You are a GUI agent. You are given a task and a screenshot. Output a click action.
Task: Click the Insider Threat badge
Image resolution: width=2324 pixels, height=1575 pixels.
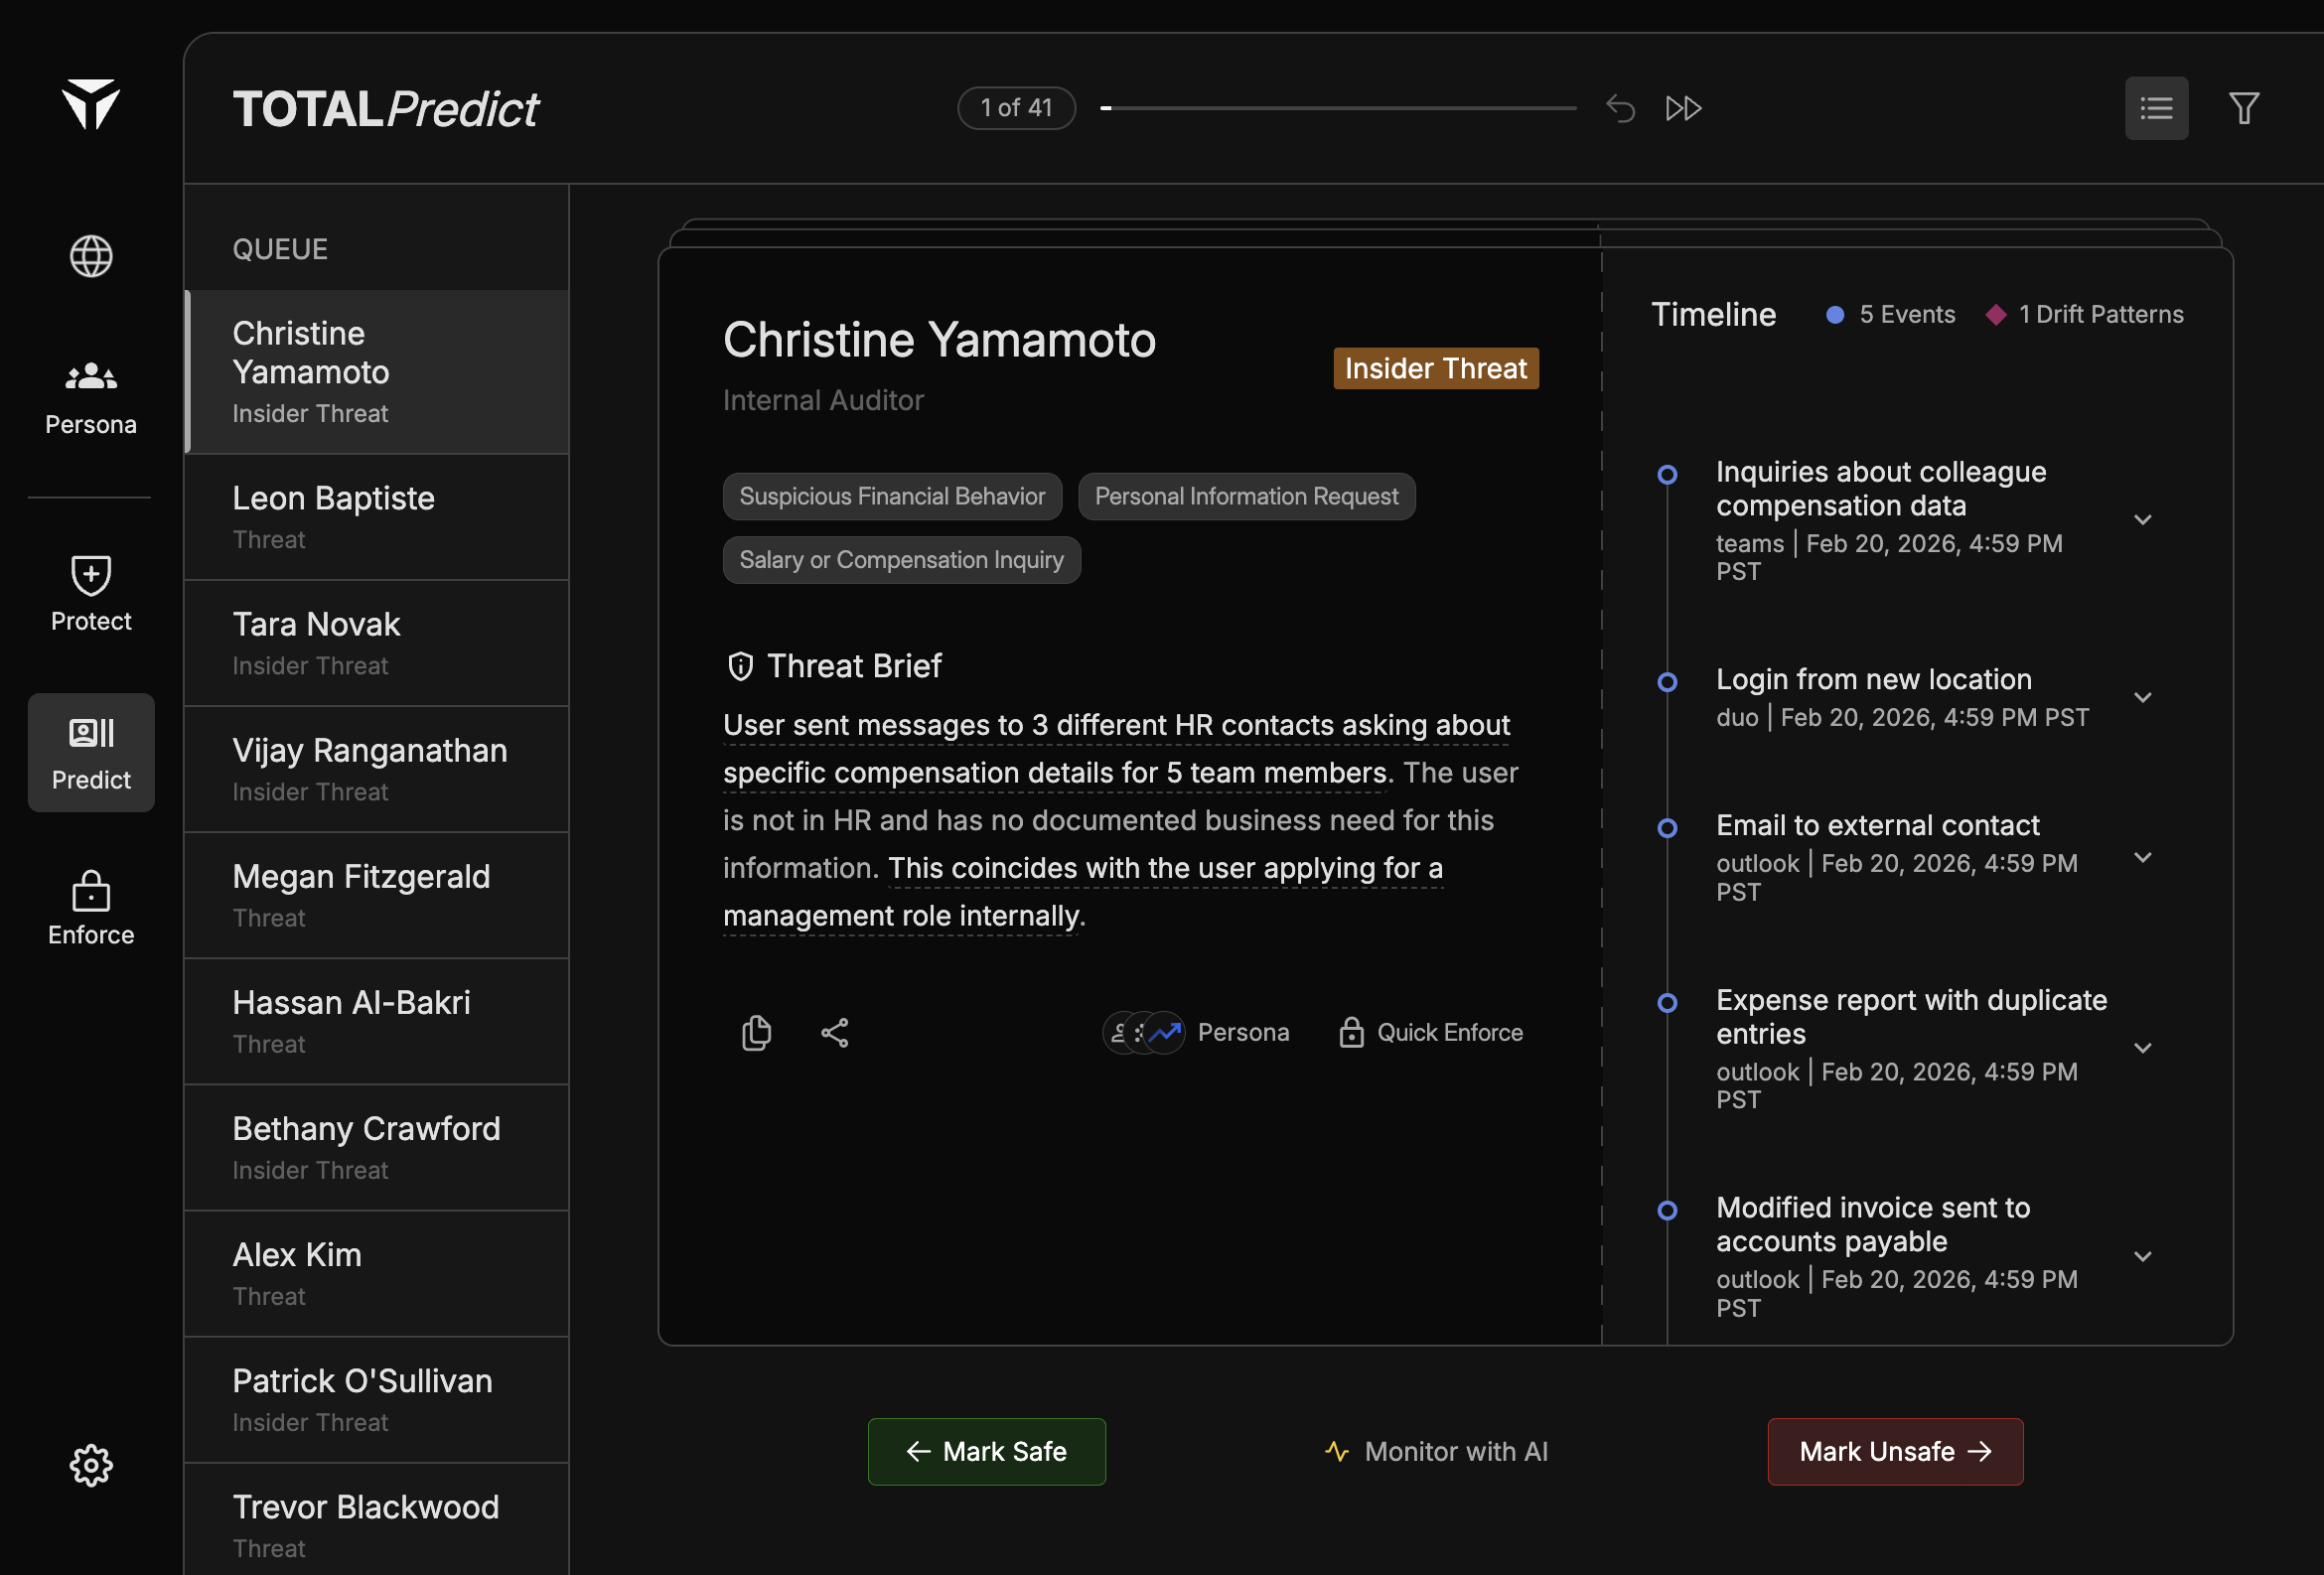[1435, 368]
